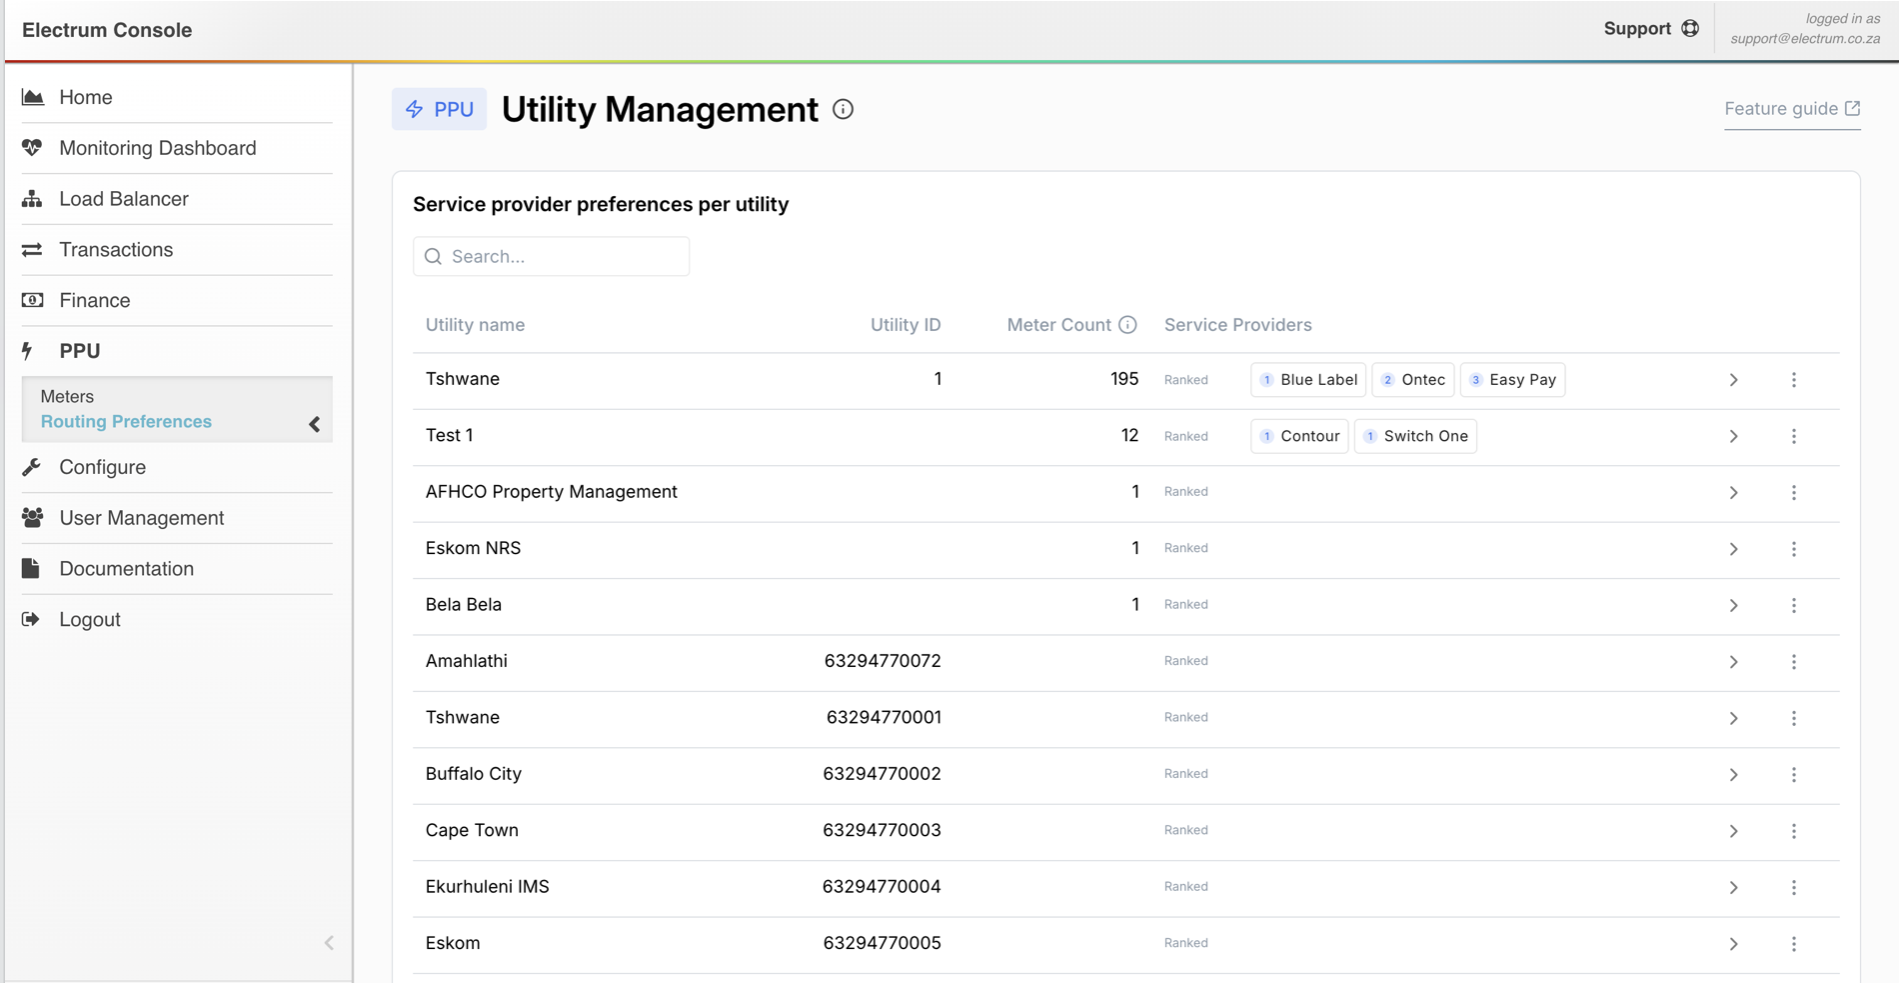The image size is (1899, 983).
Task: Click the utility Search field
Action: (552, 257)
